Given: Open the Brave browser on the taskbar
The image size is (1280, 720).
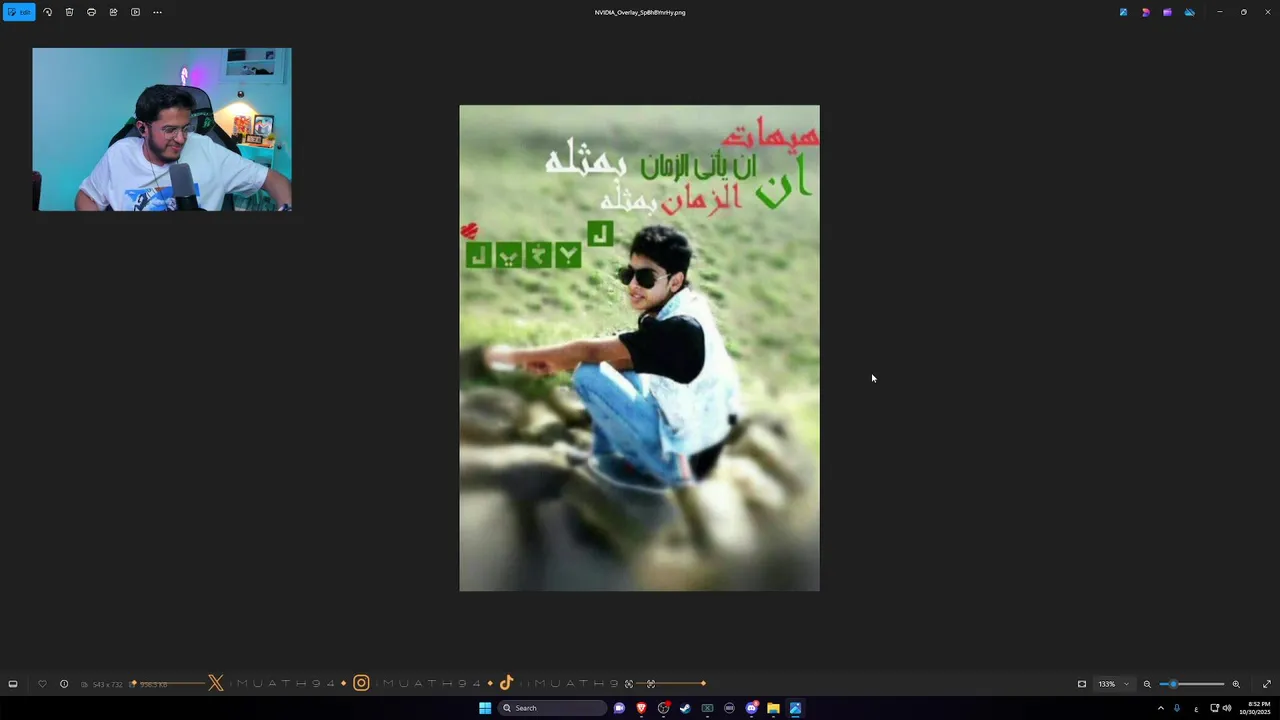Looking at the screenshot, I should [641, 708].
